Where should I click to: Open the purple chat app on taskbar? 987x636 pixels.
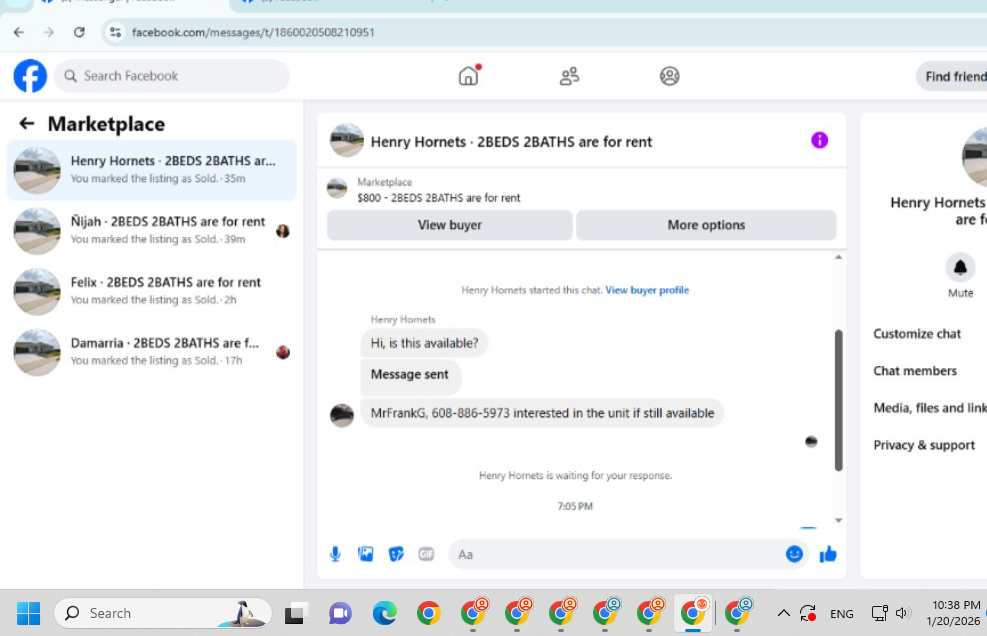pyautogui.click(x=340, y=613)
